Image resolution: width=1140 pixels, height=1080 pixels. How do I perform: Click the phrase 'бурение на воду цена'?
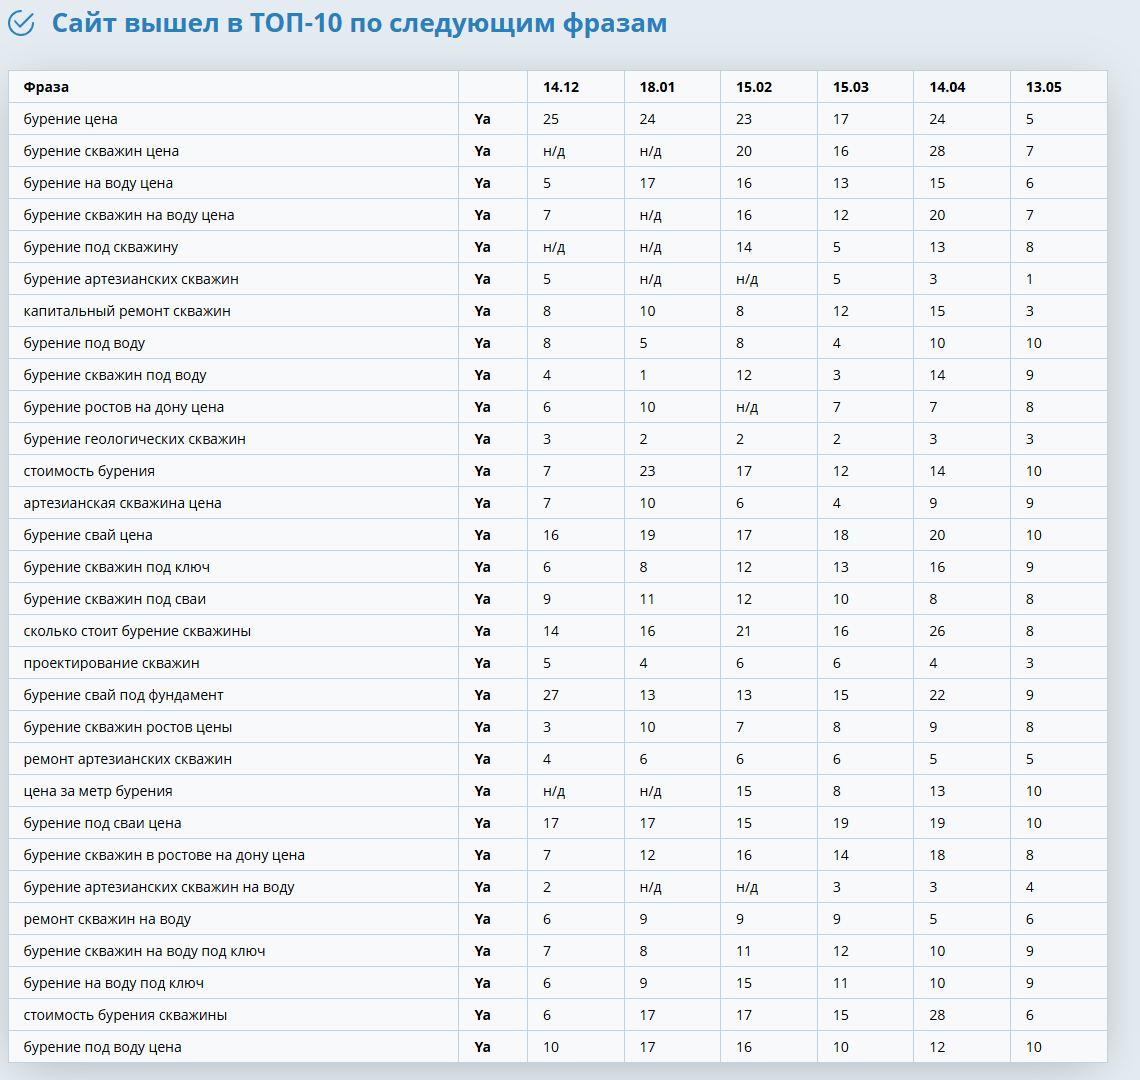(98, 183)
